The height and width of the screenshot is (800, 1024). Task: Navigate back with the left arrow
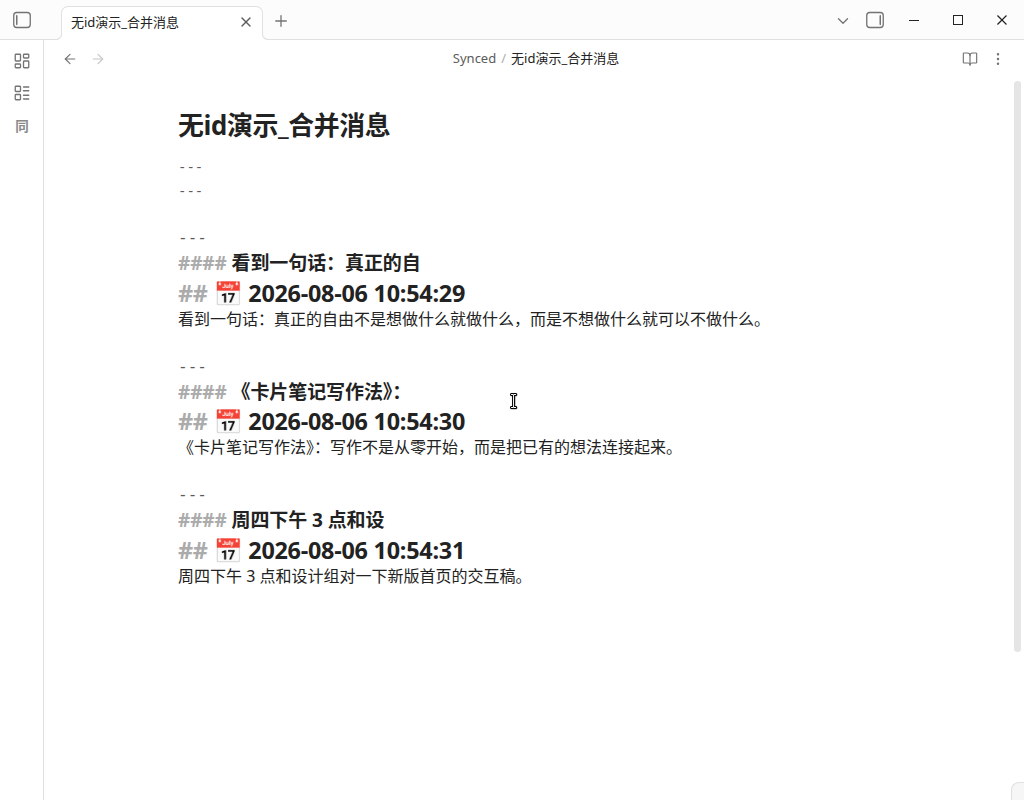[x=70, y=59]
